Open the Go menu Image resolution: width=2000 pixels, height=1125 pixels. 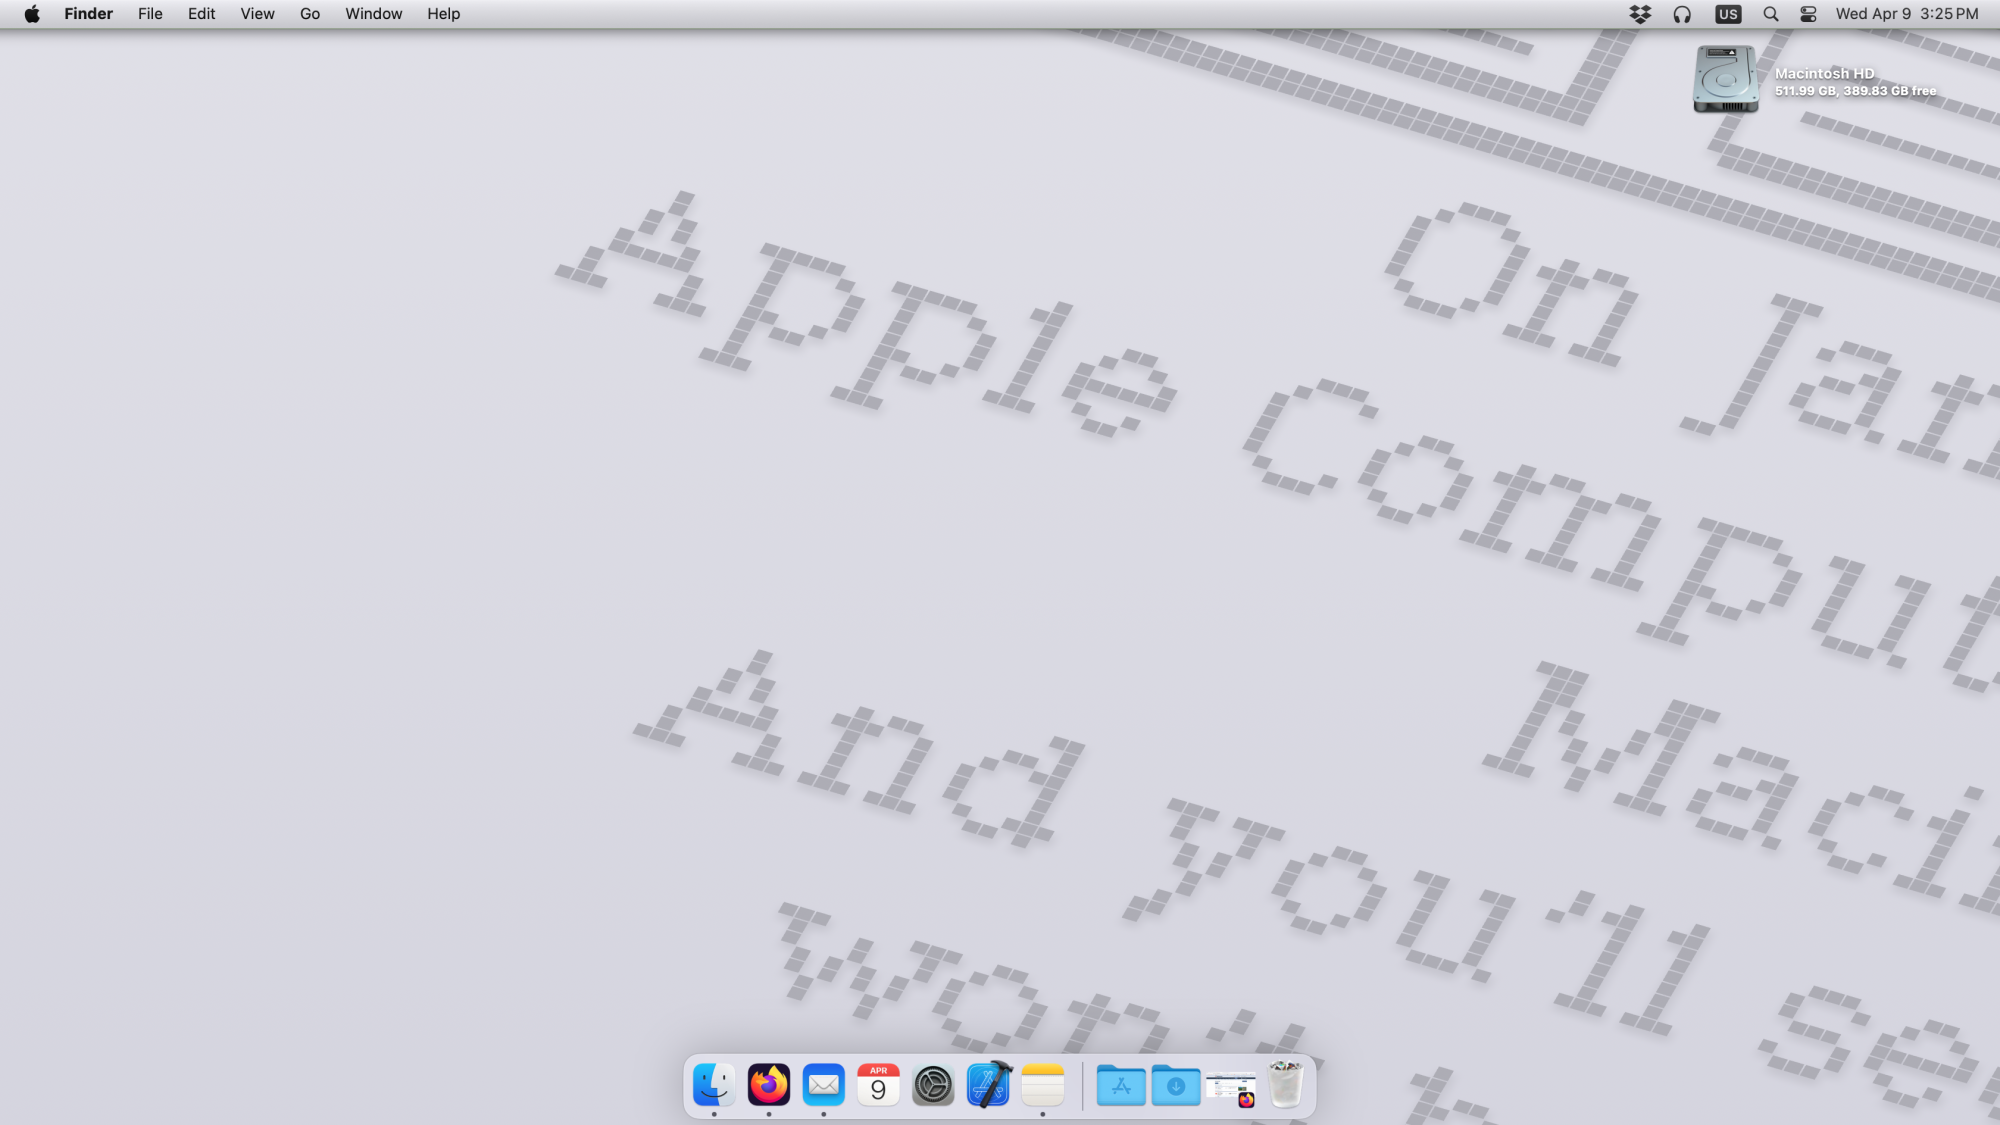coord(310,14)
